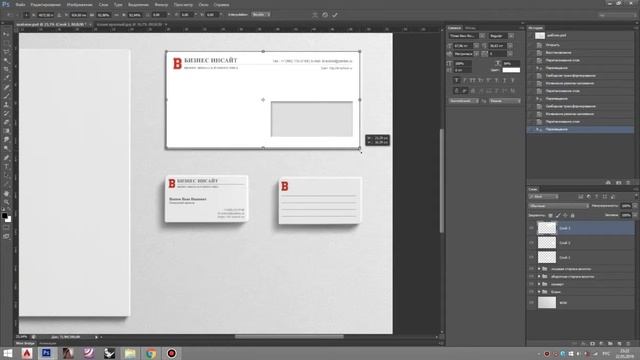Select the Quick Selection tool

click(6, 61)
